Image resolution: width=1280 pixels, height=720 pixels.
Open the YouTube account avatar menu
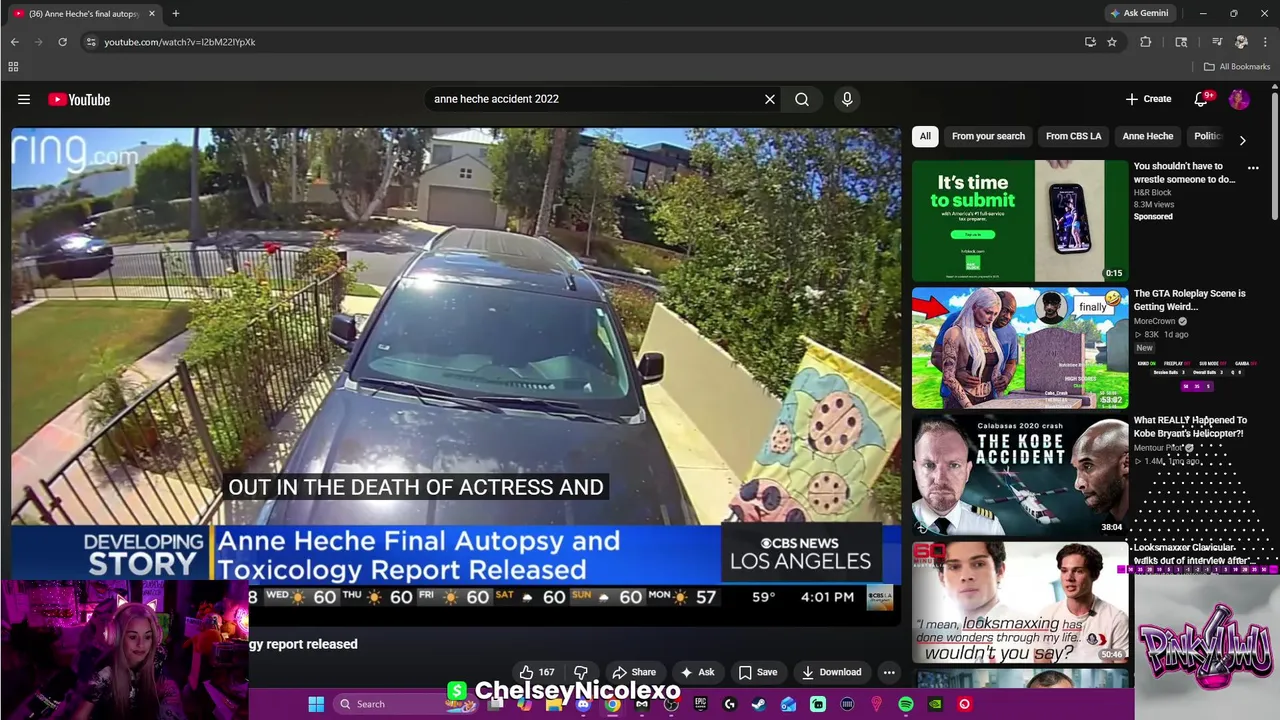pos(1239,99)
